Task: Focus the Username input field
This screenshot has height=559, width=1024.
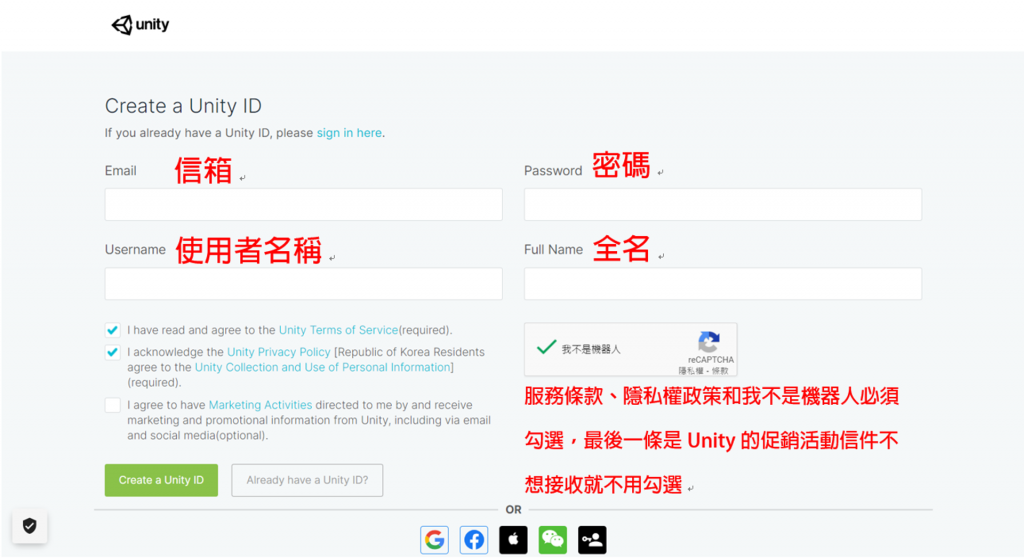Action: click(x=304, y=283)
